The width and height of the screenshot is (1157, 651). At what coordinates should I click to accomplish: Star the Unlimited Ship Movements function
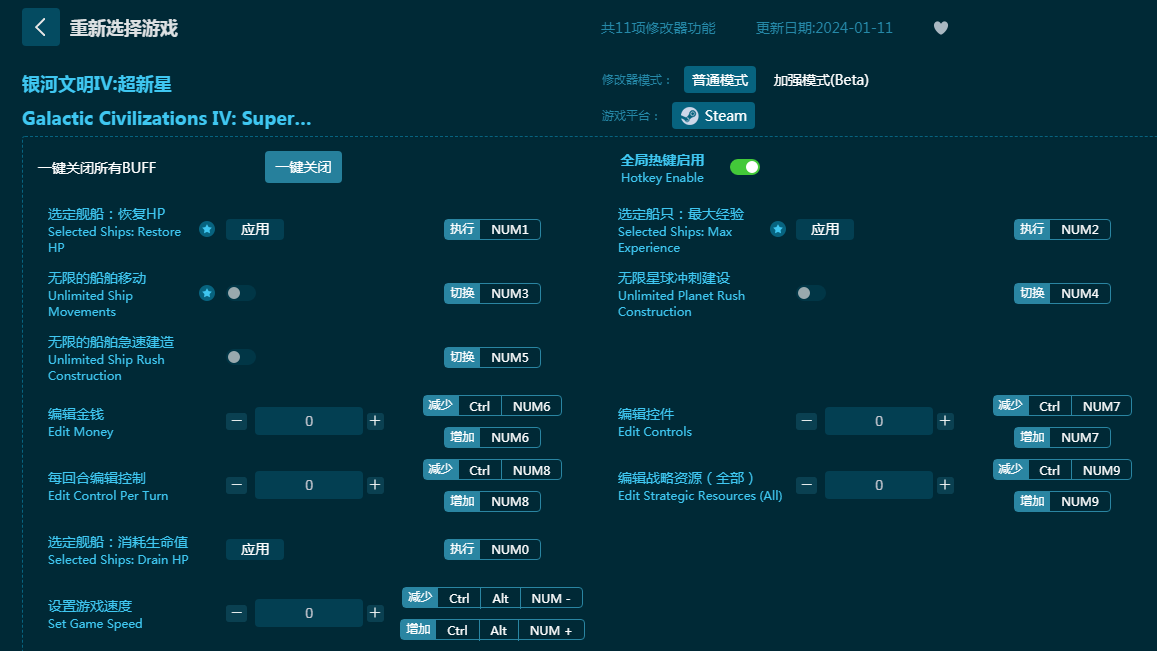click(207, 293)
